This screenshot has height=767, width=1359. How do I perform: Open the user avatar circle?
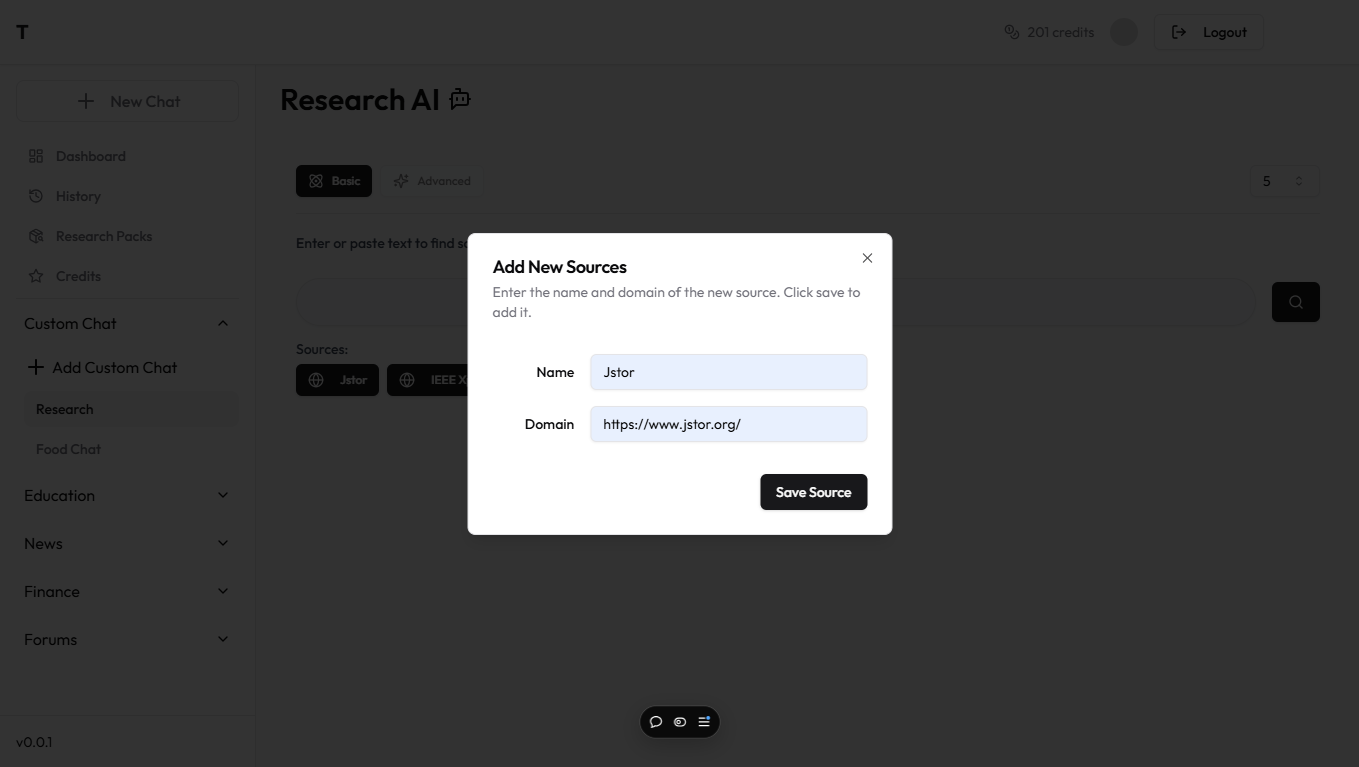pos(1124,32)
